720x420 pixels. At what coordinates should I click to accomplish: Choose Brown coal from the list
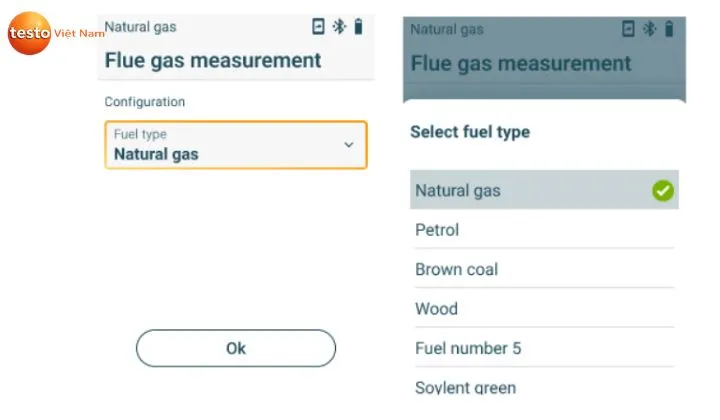click(x=456, y=270)
